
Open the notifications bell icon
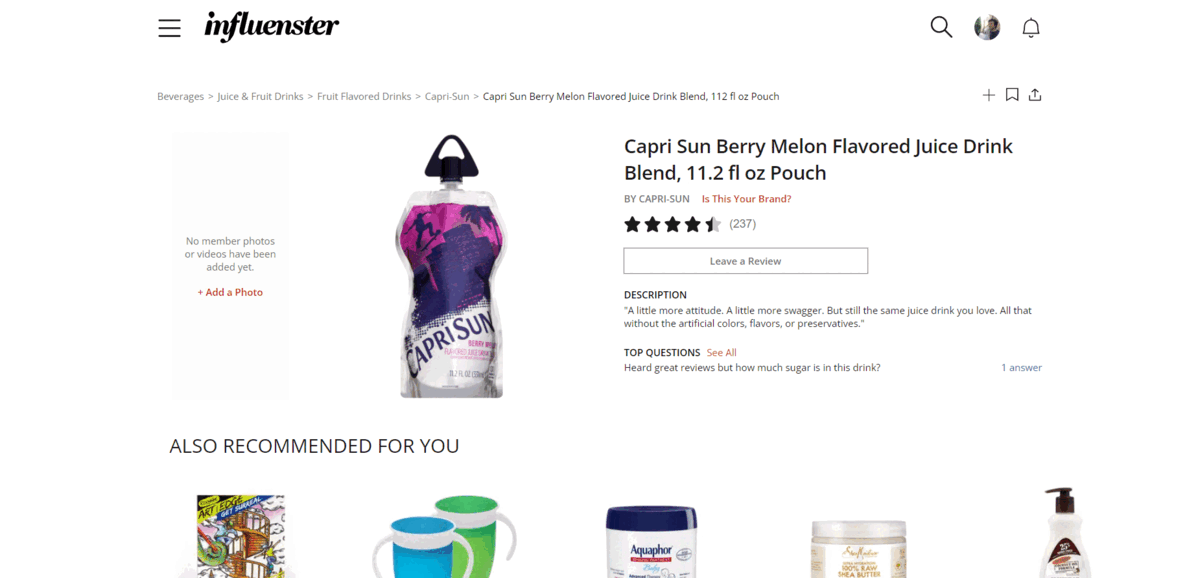(1031, 28)
